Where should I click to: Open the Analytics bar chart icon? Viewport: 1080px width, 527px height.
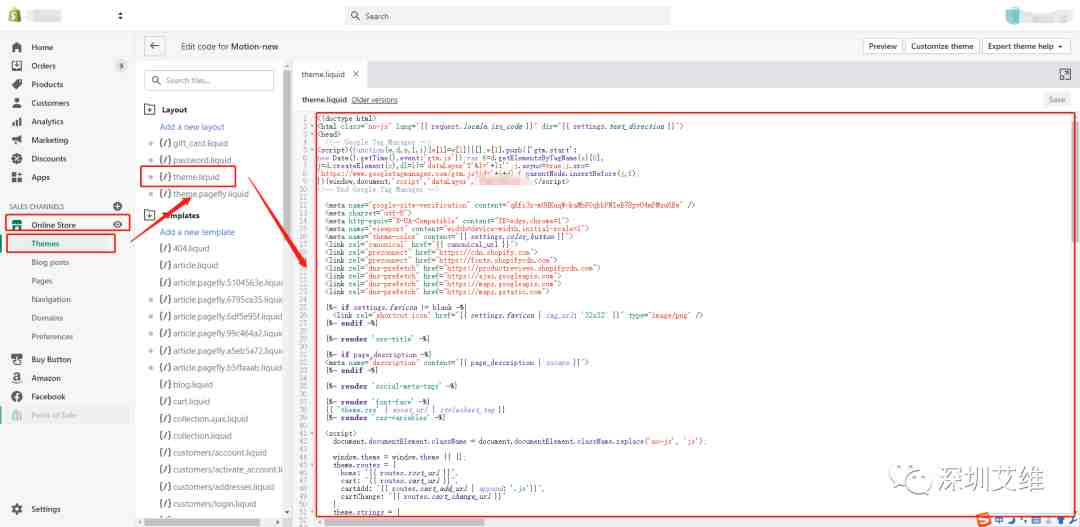[17, 122]
